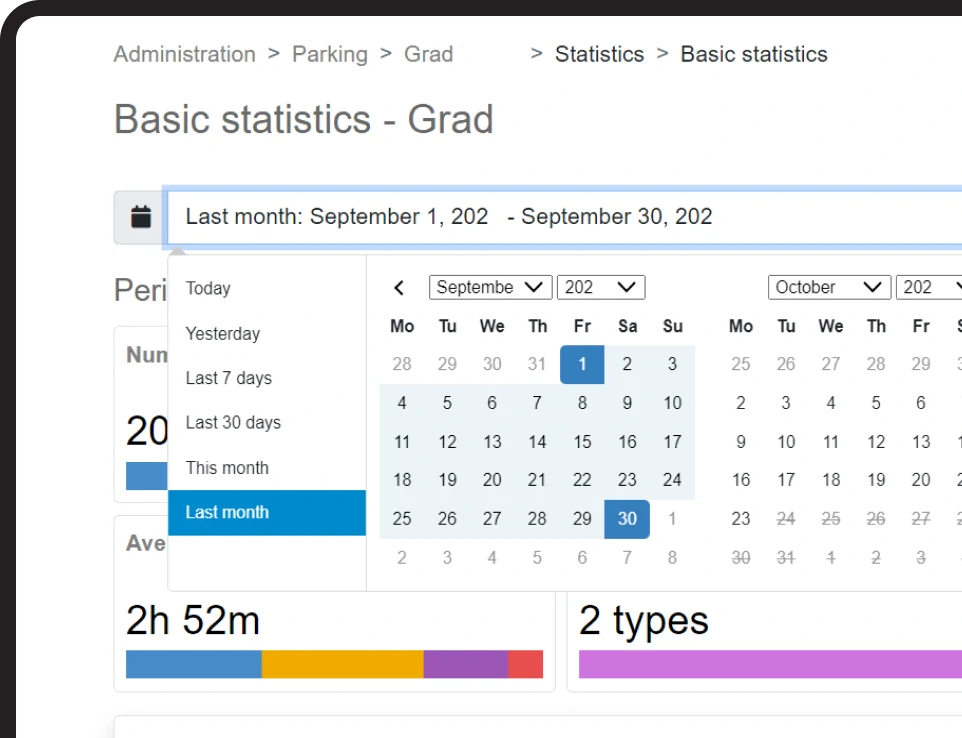Click the orange segment of duration bar
Screen dimensions: 962x738
[343, 664]
